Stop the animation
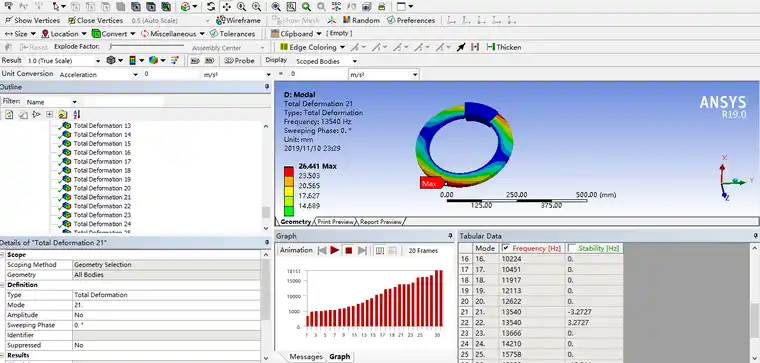The height and width of the screenshot is (363, 760). pos(348,250)
